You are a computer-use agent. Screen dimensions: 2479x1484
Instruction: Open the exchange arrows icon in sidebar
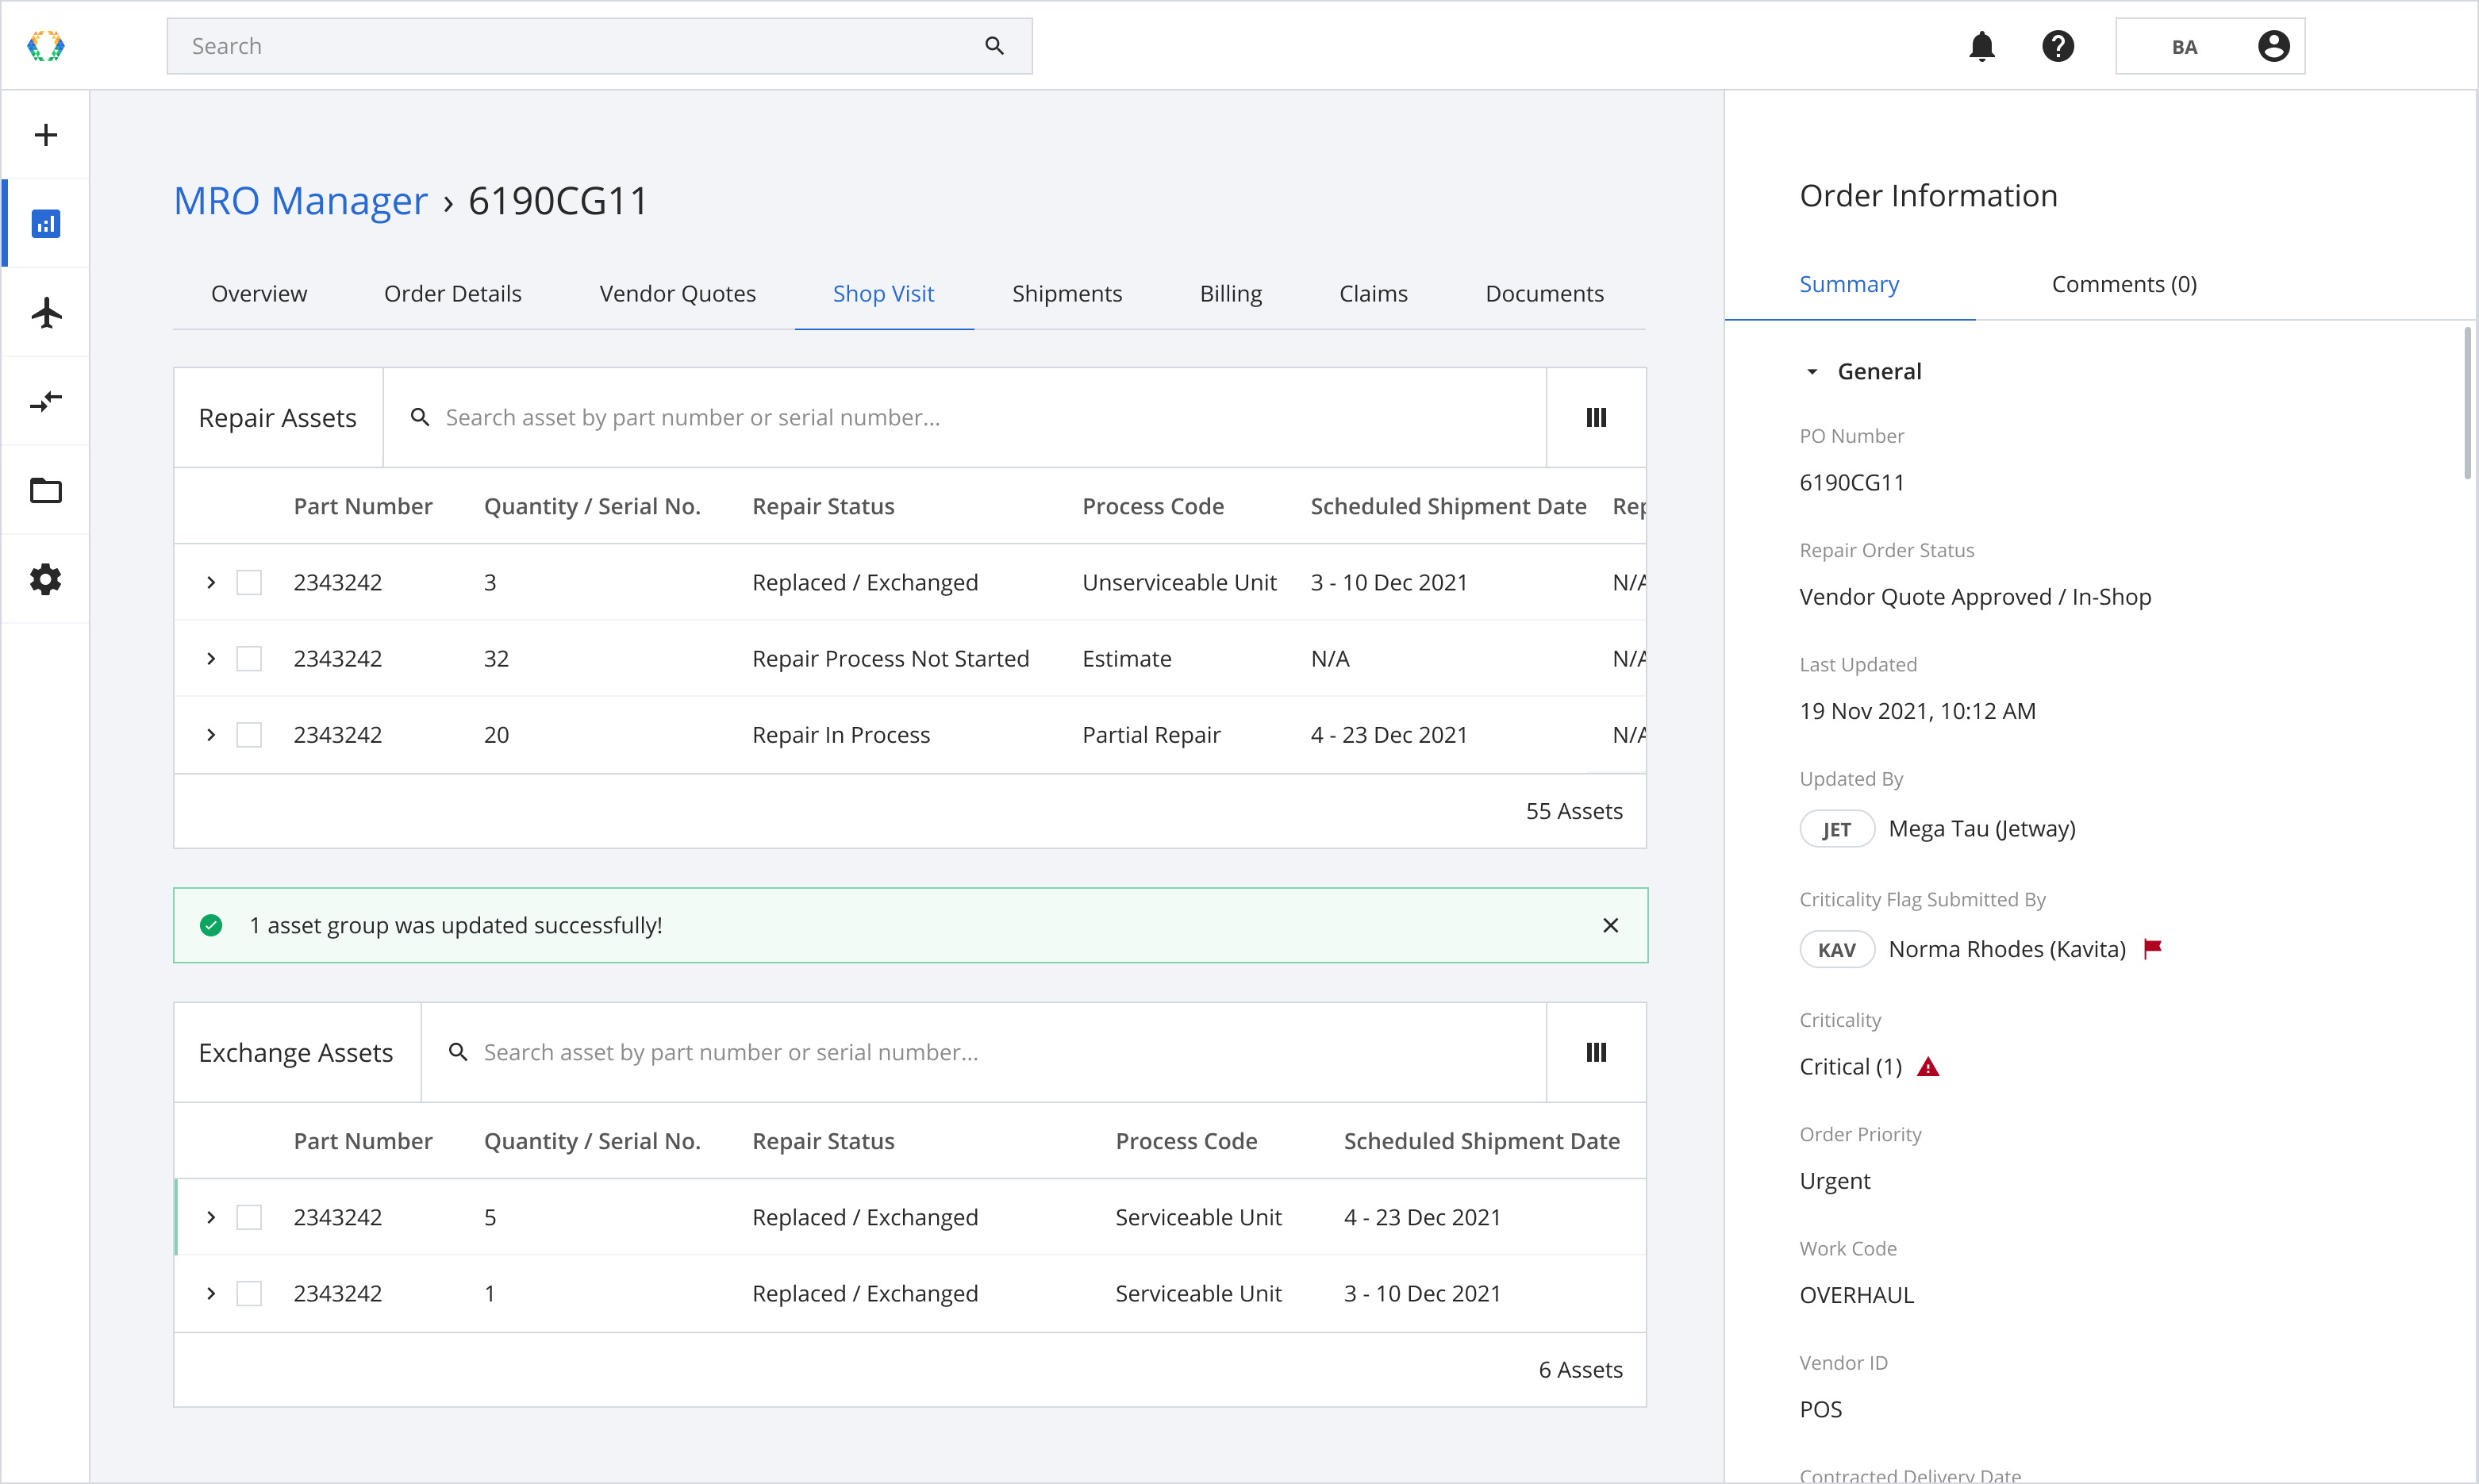tap(45, 401)
